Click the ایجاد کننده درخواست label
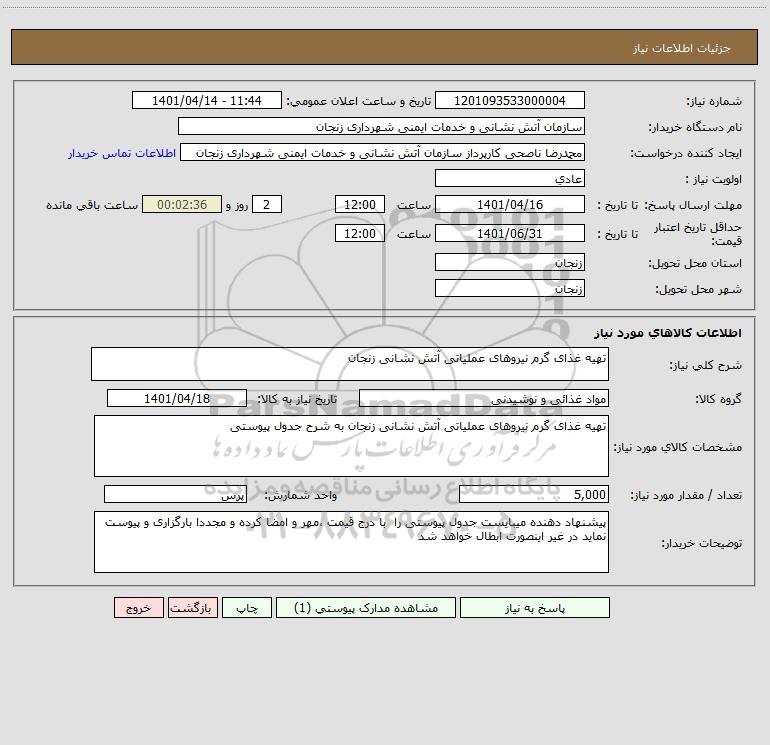Viewport: 770px width, 745px height. coord(686,153)
